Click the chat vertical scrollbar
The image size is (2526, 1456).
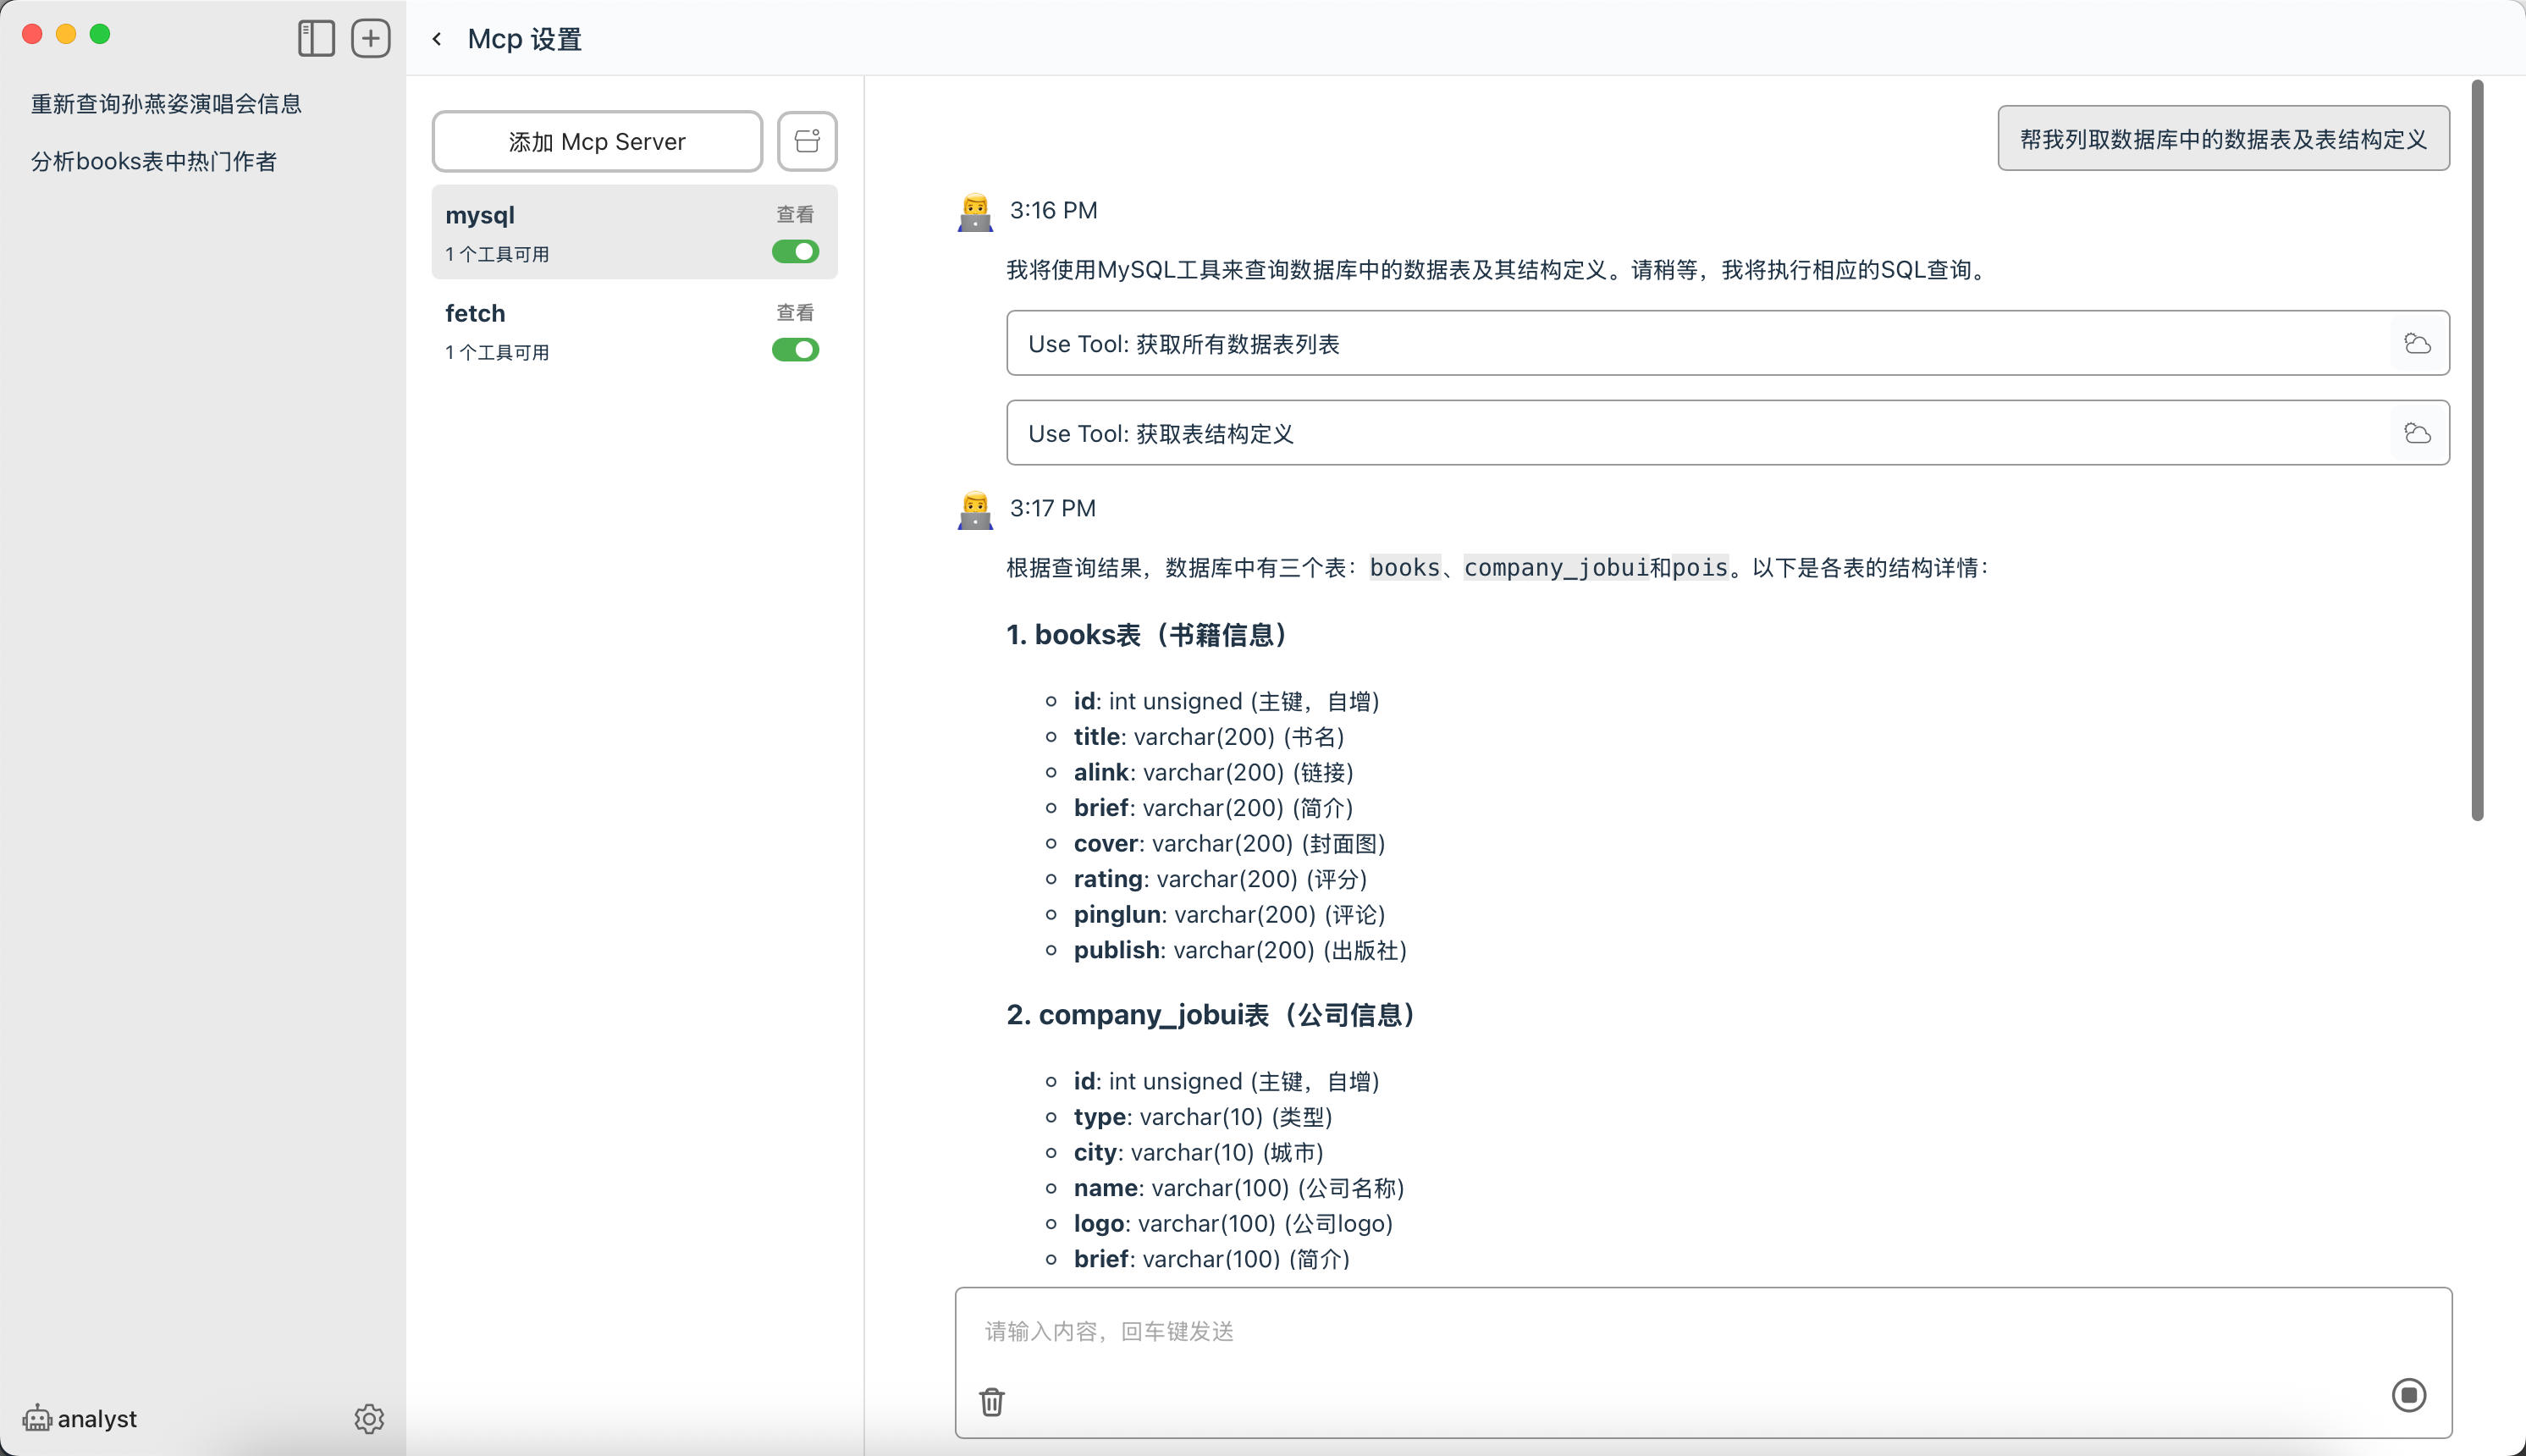(x=2476, y=450)
